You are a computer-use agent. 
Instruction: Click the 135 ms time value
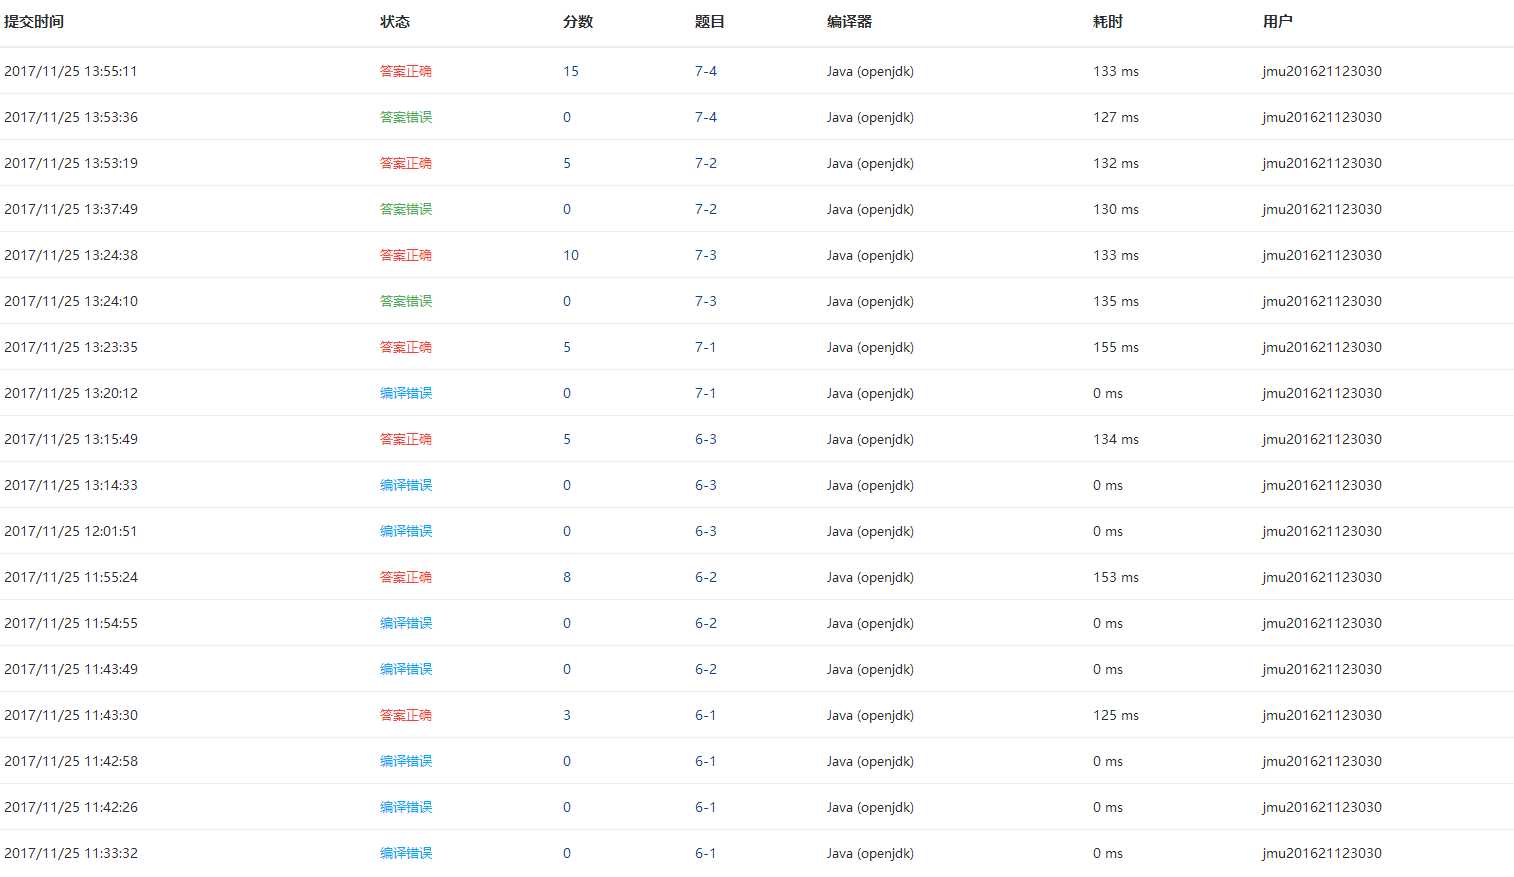1116,301
